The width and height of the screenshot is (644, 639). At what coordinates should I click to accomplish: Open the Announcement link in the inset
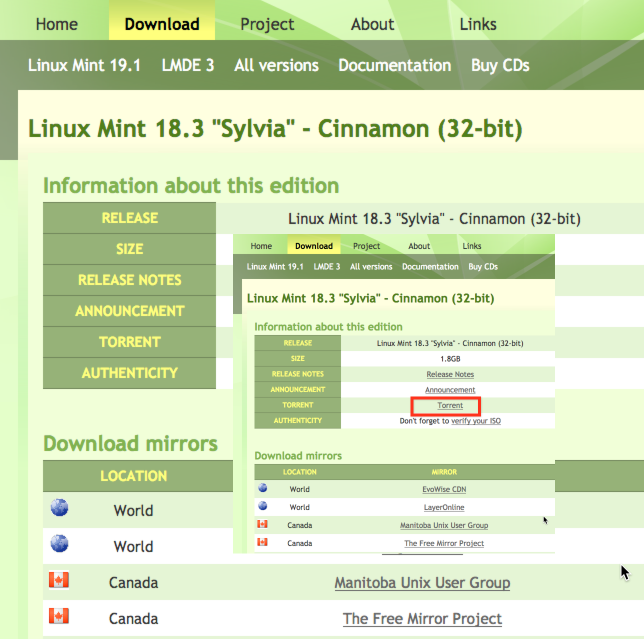[450, 390]
